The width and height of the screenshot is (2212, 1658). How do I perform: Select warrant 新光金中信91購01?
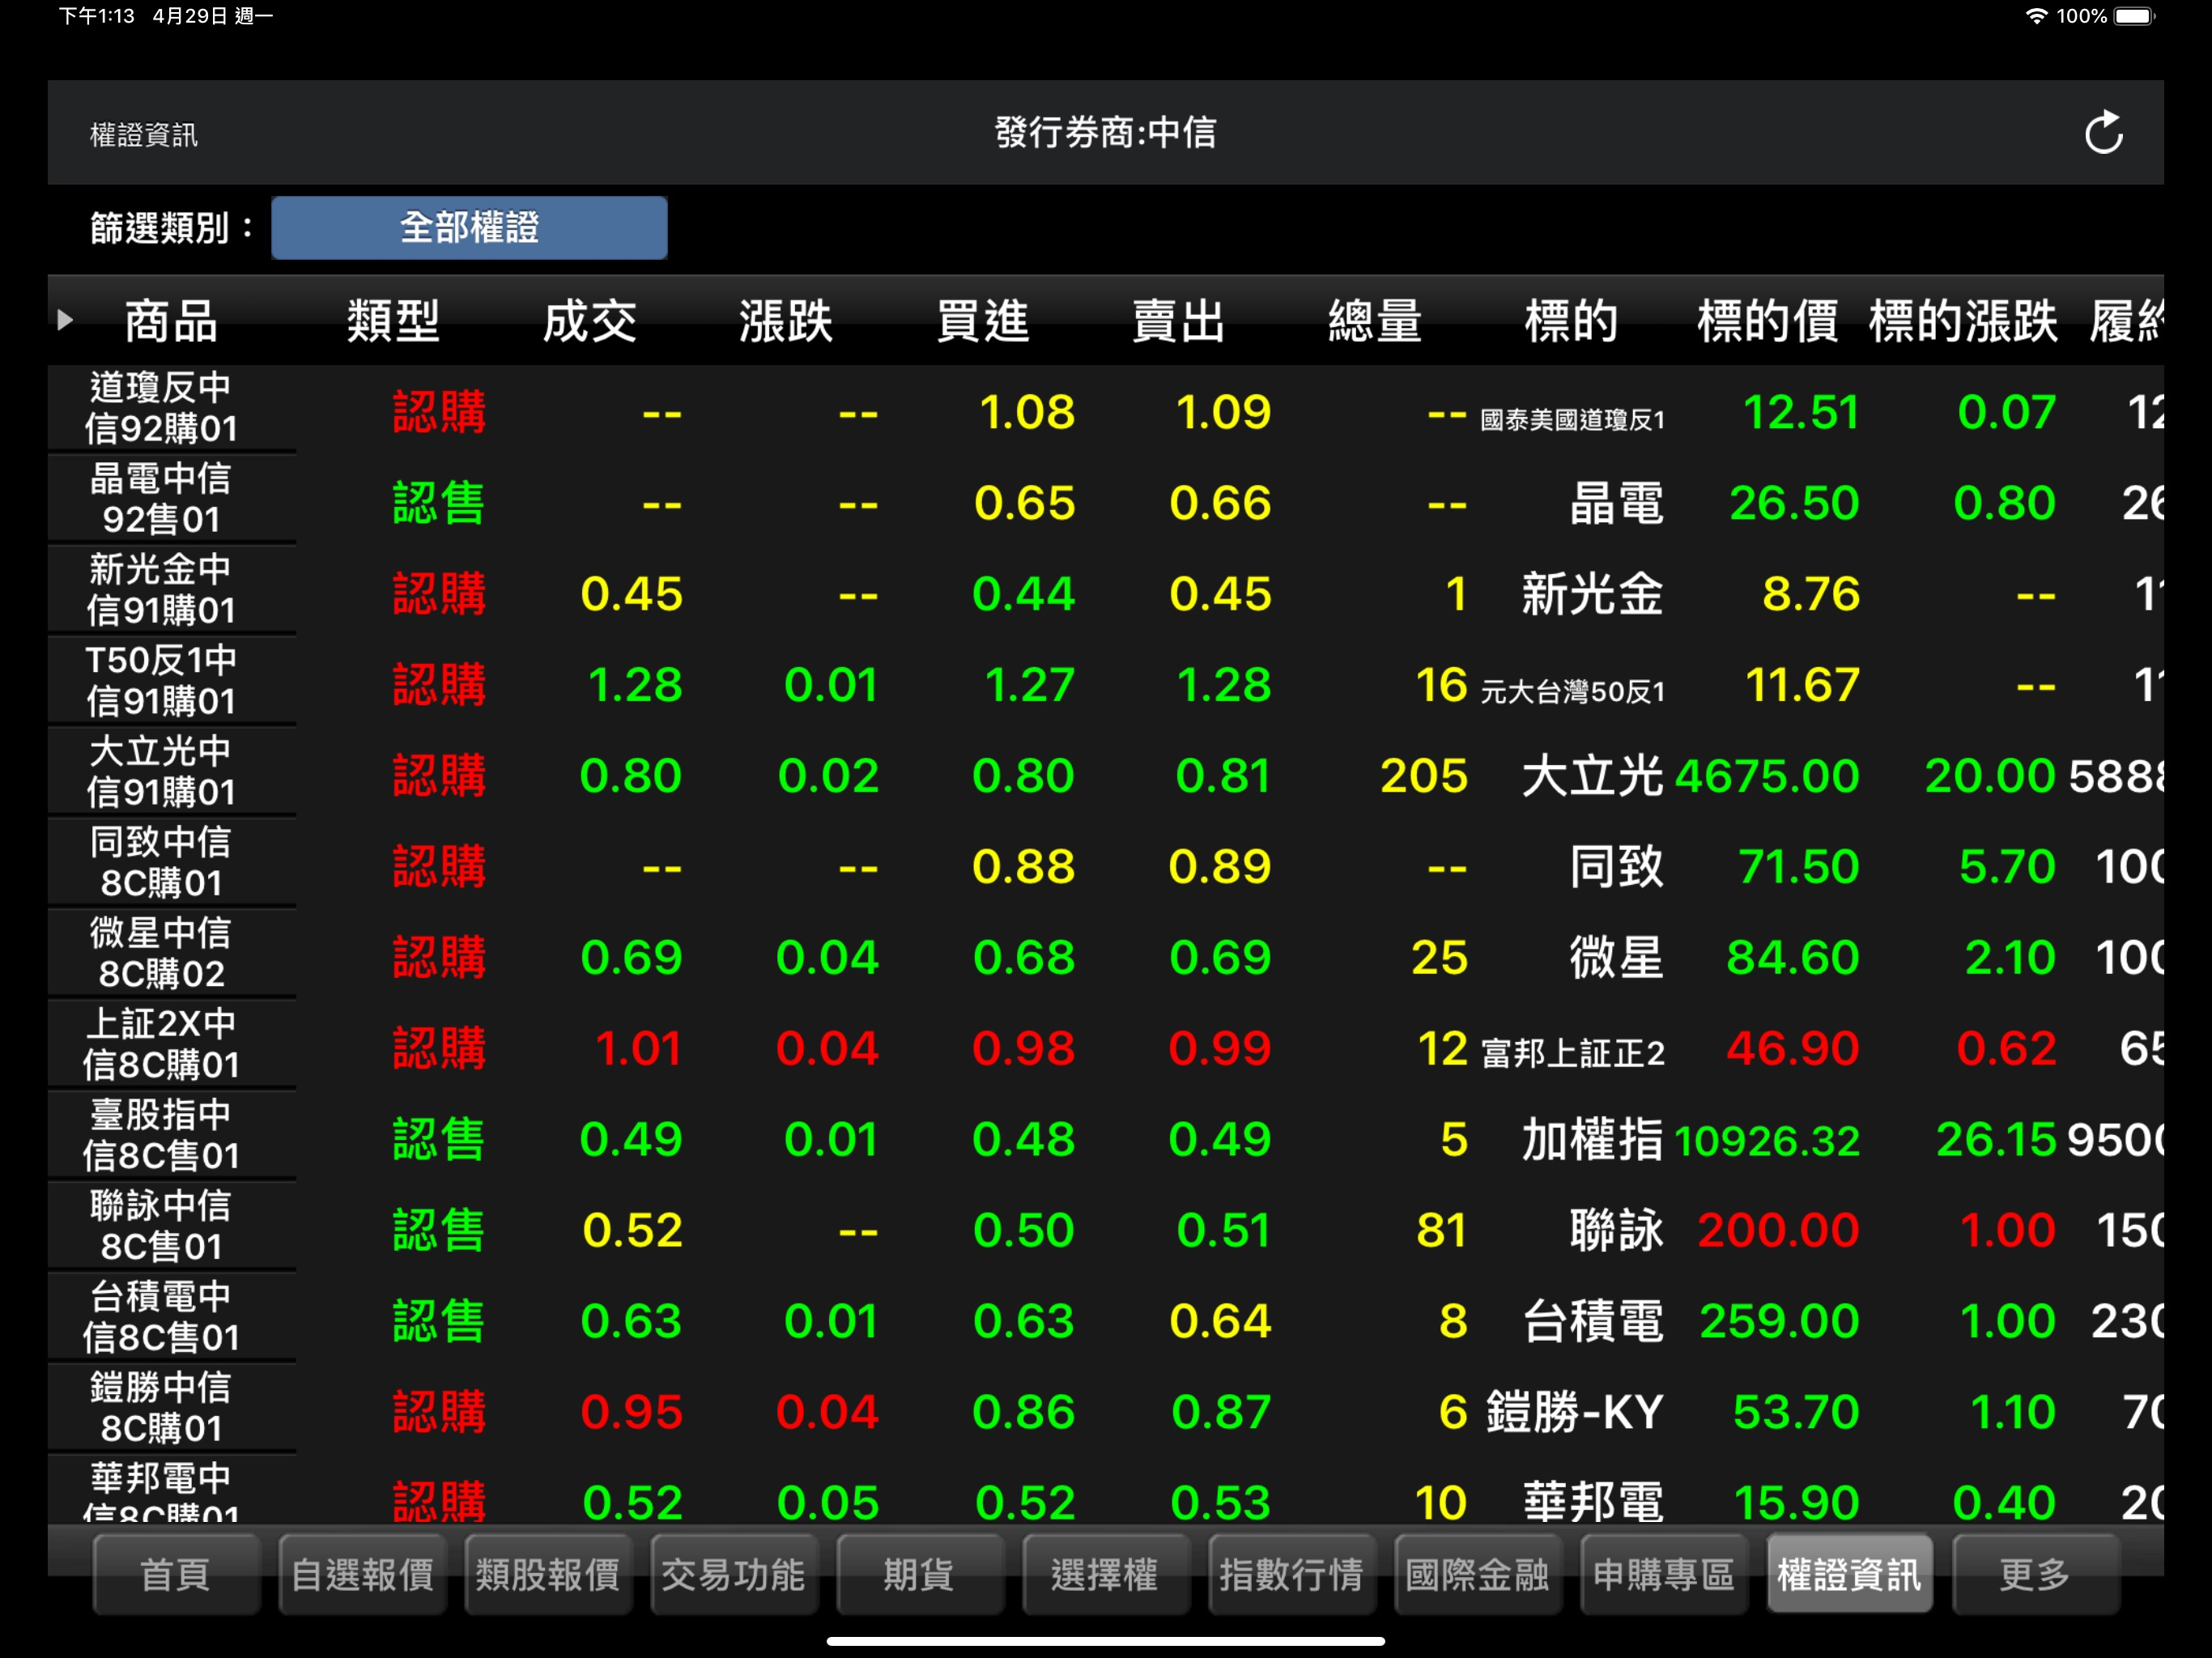click(161, 590)
